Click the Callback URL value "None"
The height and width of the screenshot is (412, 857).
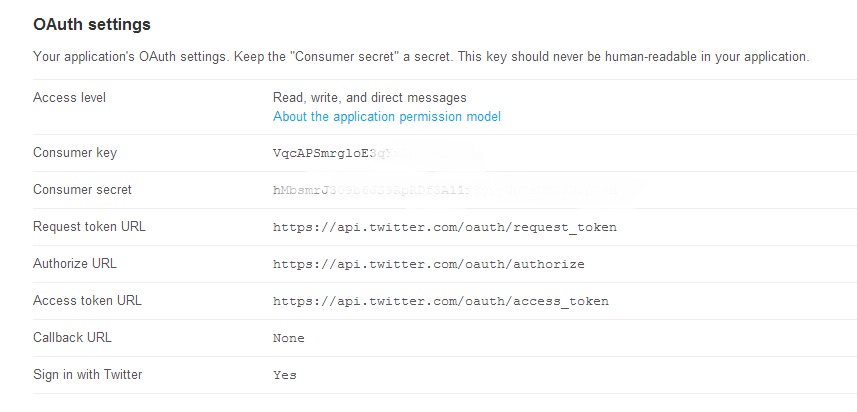[288, 339]
